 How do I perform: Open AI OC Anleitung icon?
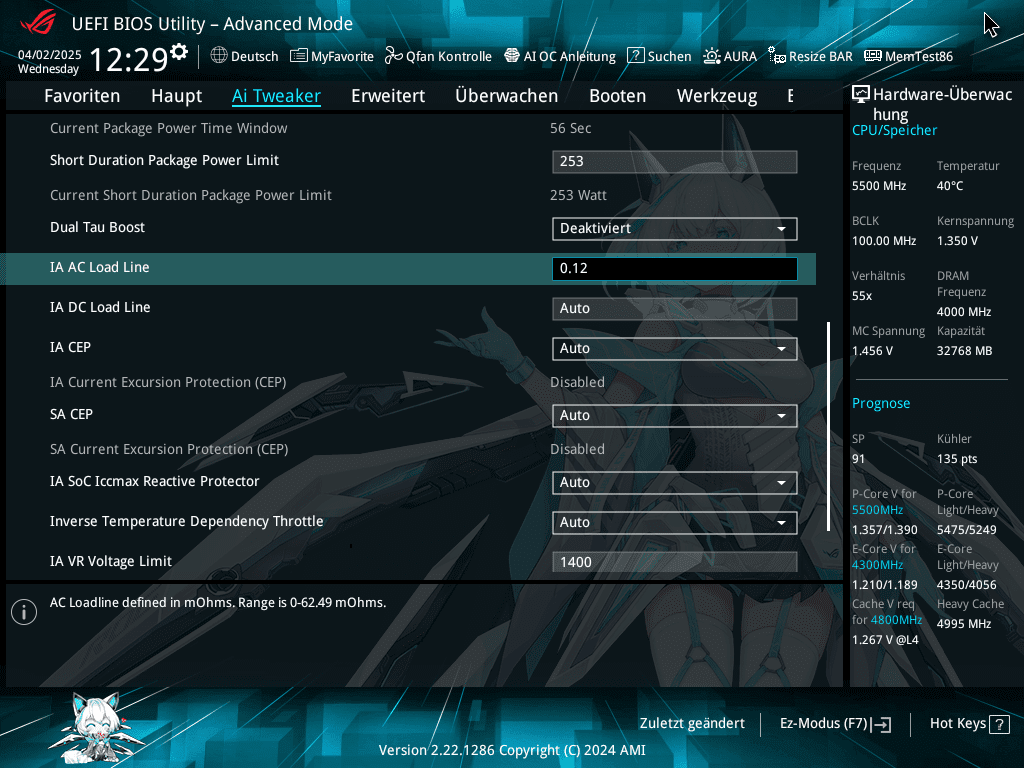512,56
